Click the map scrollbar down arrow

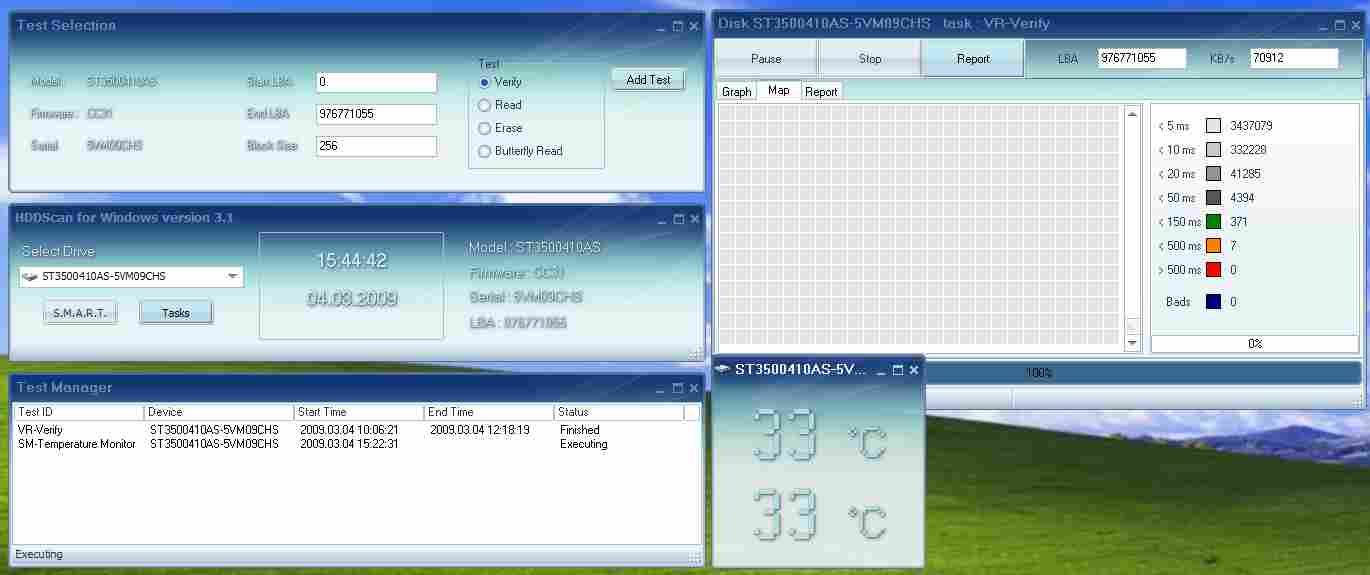point(1132,343)
